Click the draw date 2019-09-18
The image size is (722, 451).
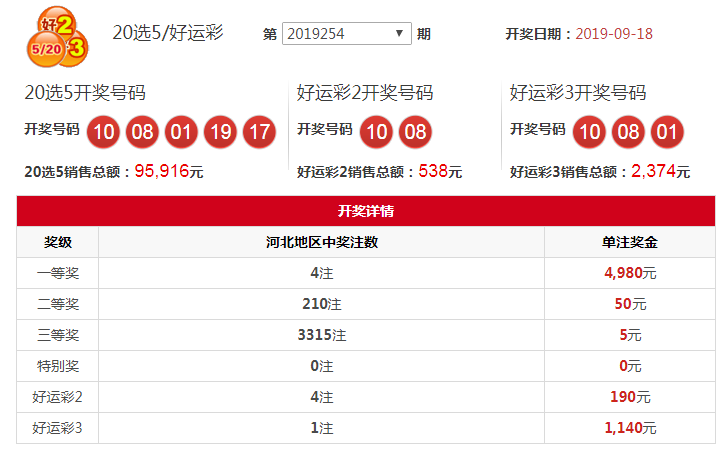[614, 34]
